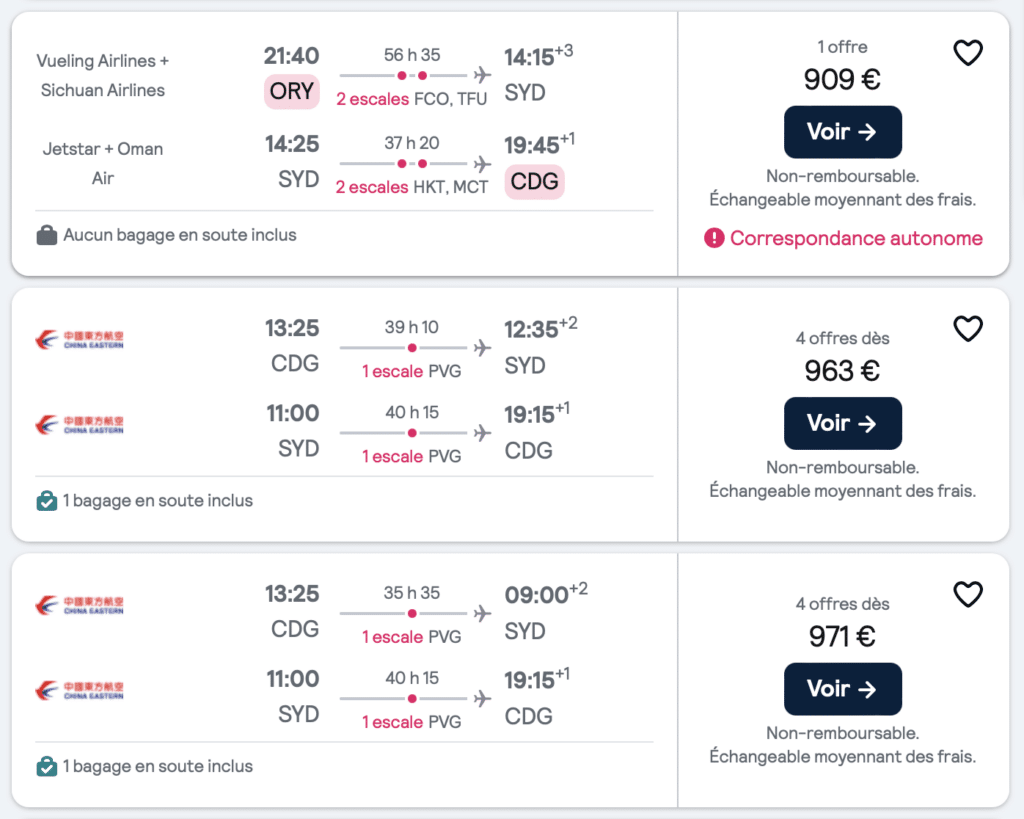This screenshot has height=819, width=1024.
Task: Favorite the 909 € flight offer heart
Action: pos(967,53)
